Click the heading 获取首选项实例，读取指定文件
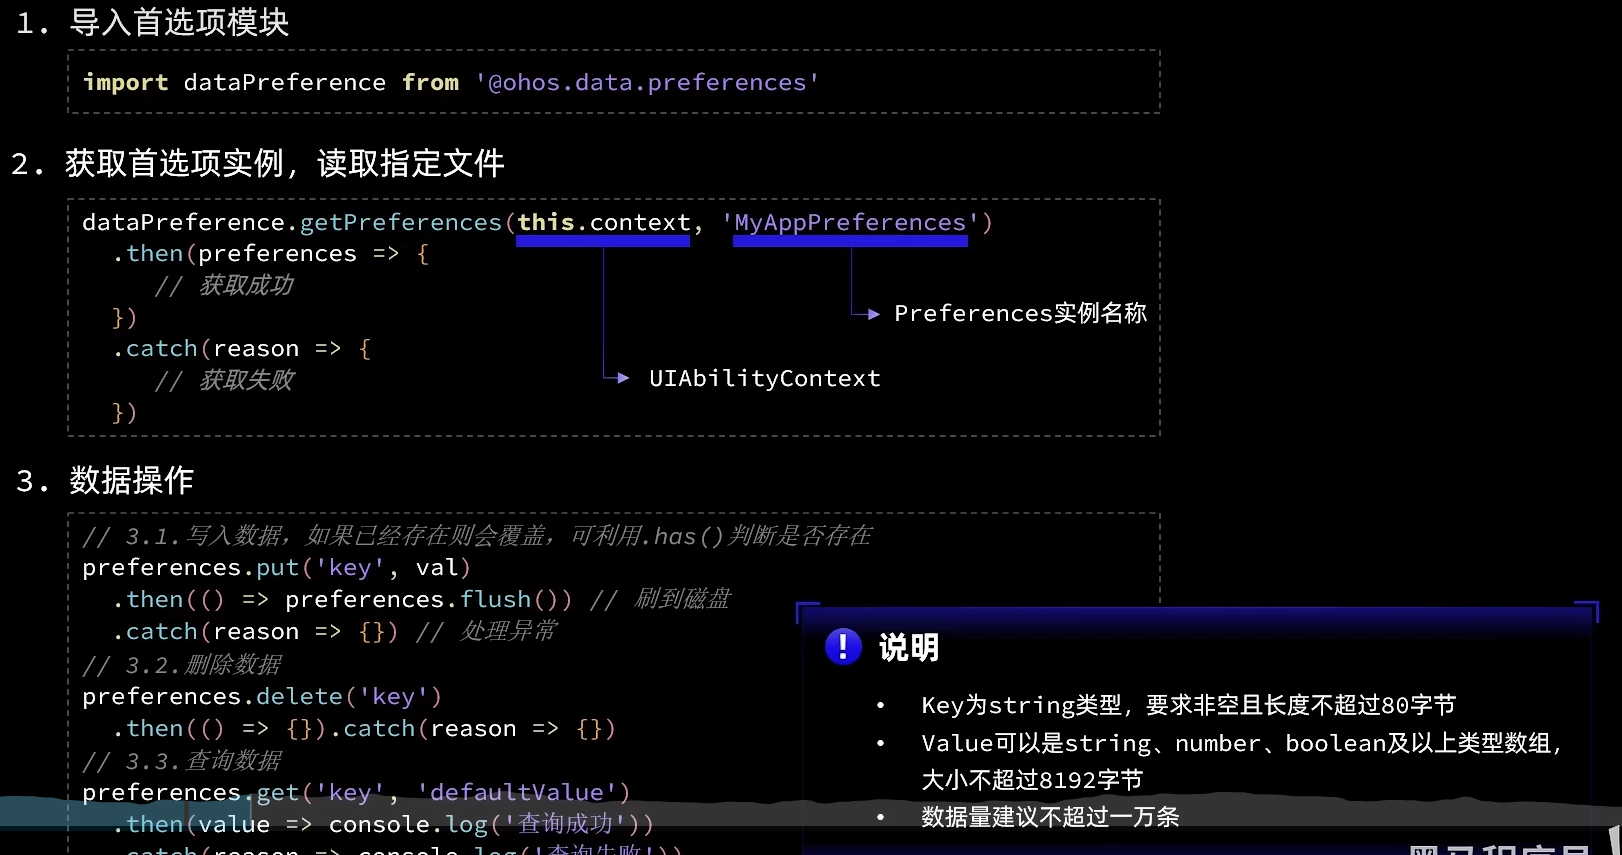 pos(284,163)
